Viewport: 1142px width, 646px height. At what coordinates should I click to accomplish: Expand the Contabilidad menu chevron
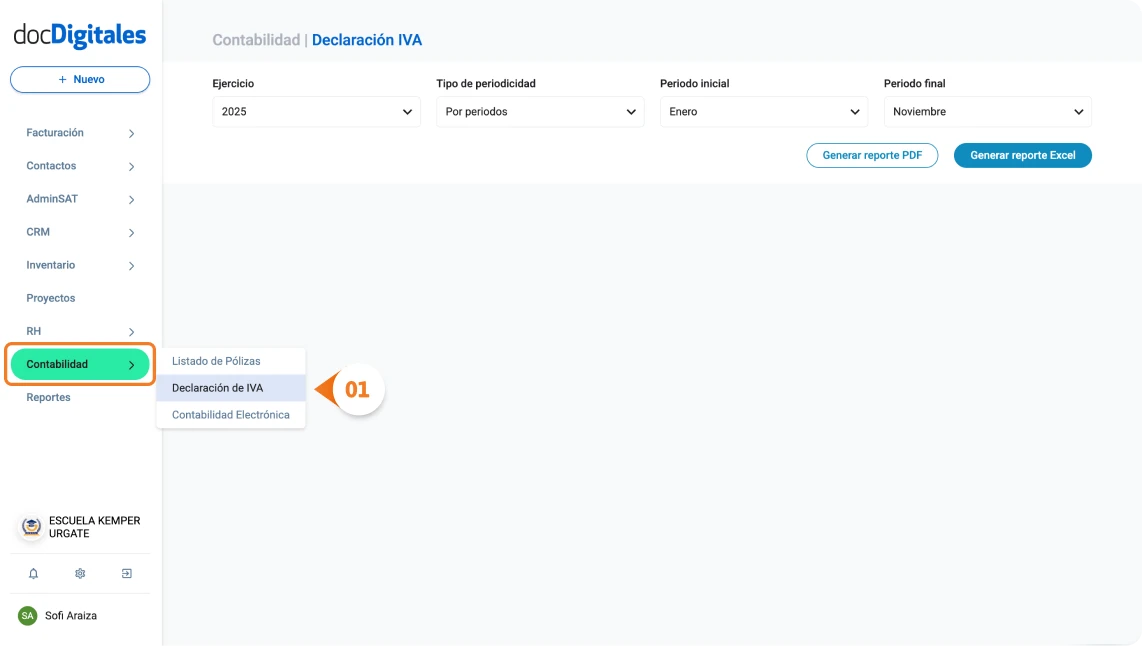(x=131, y=364)
